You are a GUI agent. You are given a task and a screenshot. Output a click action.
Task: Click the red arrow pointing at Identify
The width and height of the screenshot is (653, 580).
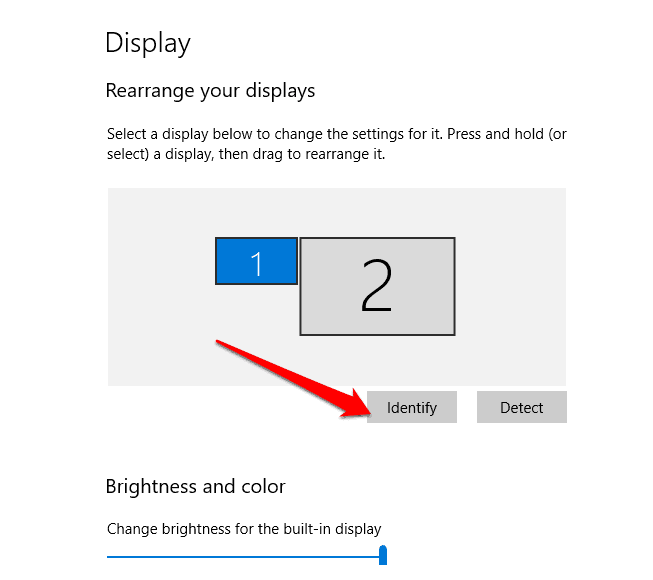point(290,375)
